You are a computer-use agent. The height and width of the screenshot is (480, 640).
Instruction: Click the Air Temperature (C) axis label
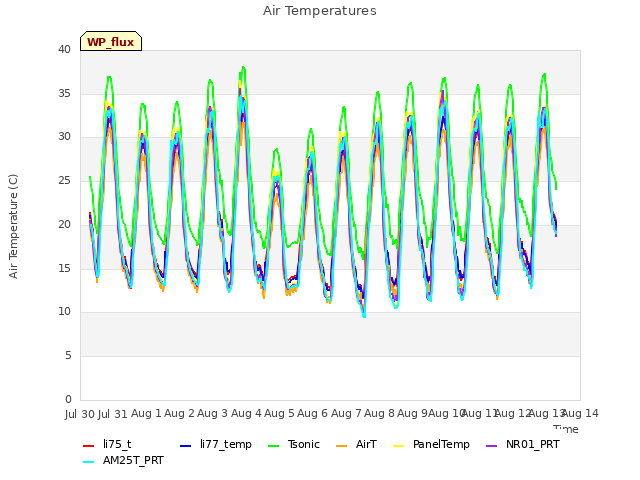coord(13,226)
